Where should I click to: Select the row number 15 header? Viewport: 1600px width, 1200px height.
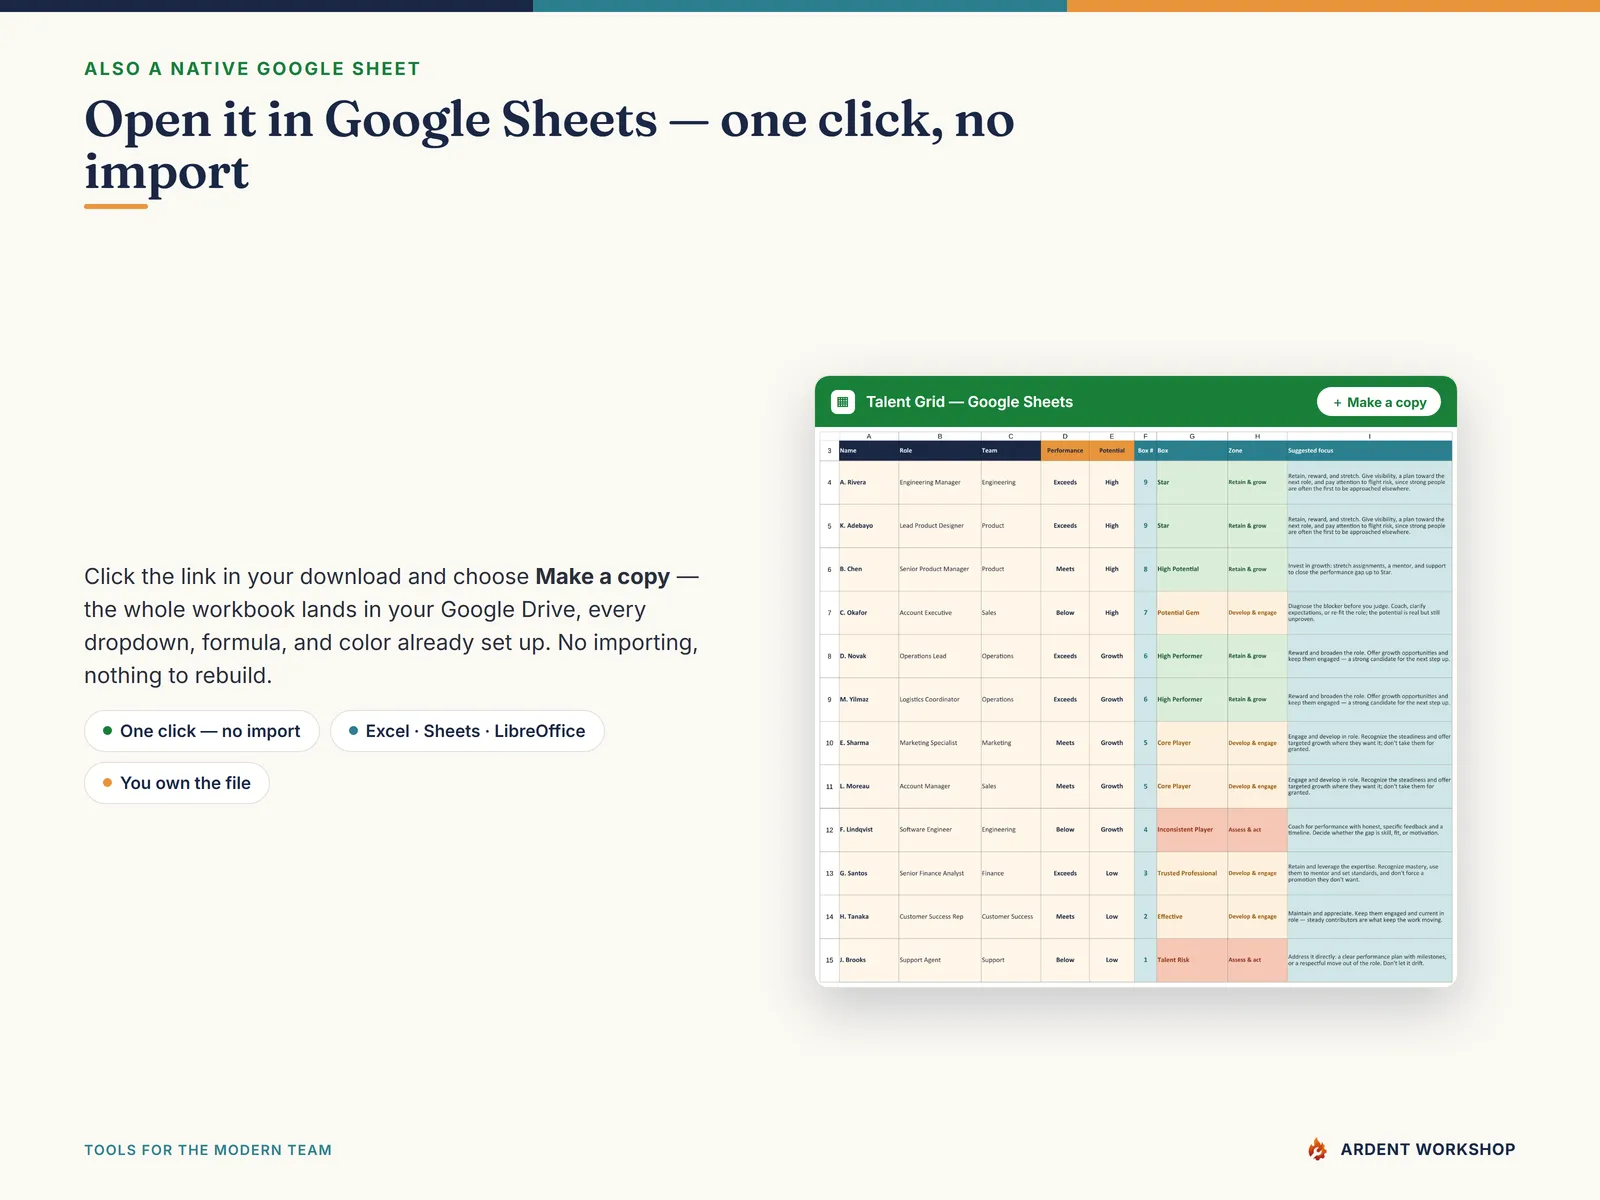pos(829,960)
